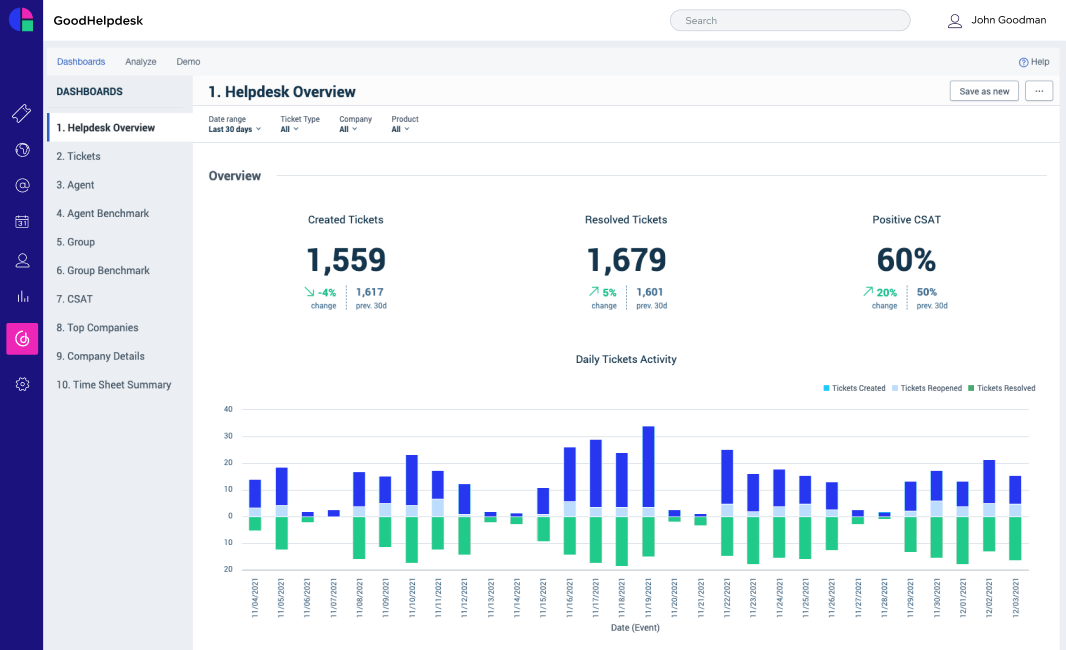1066x650 pixels.
Task: Open the Demo tab
Action: tap(188, 61)
